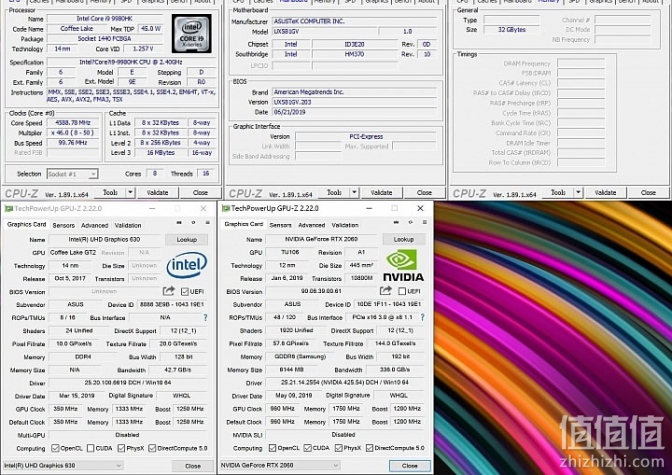Screen dimensions: 672x475
Task: Click the screenshot camera icon in NVIDIA GPU-Z
Action: pos(396,222)
